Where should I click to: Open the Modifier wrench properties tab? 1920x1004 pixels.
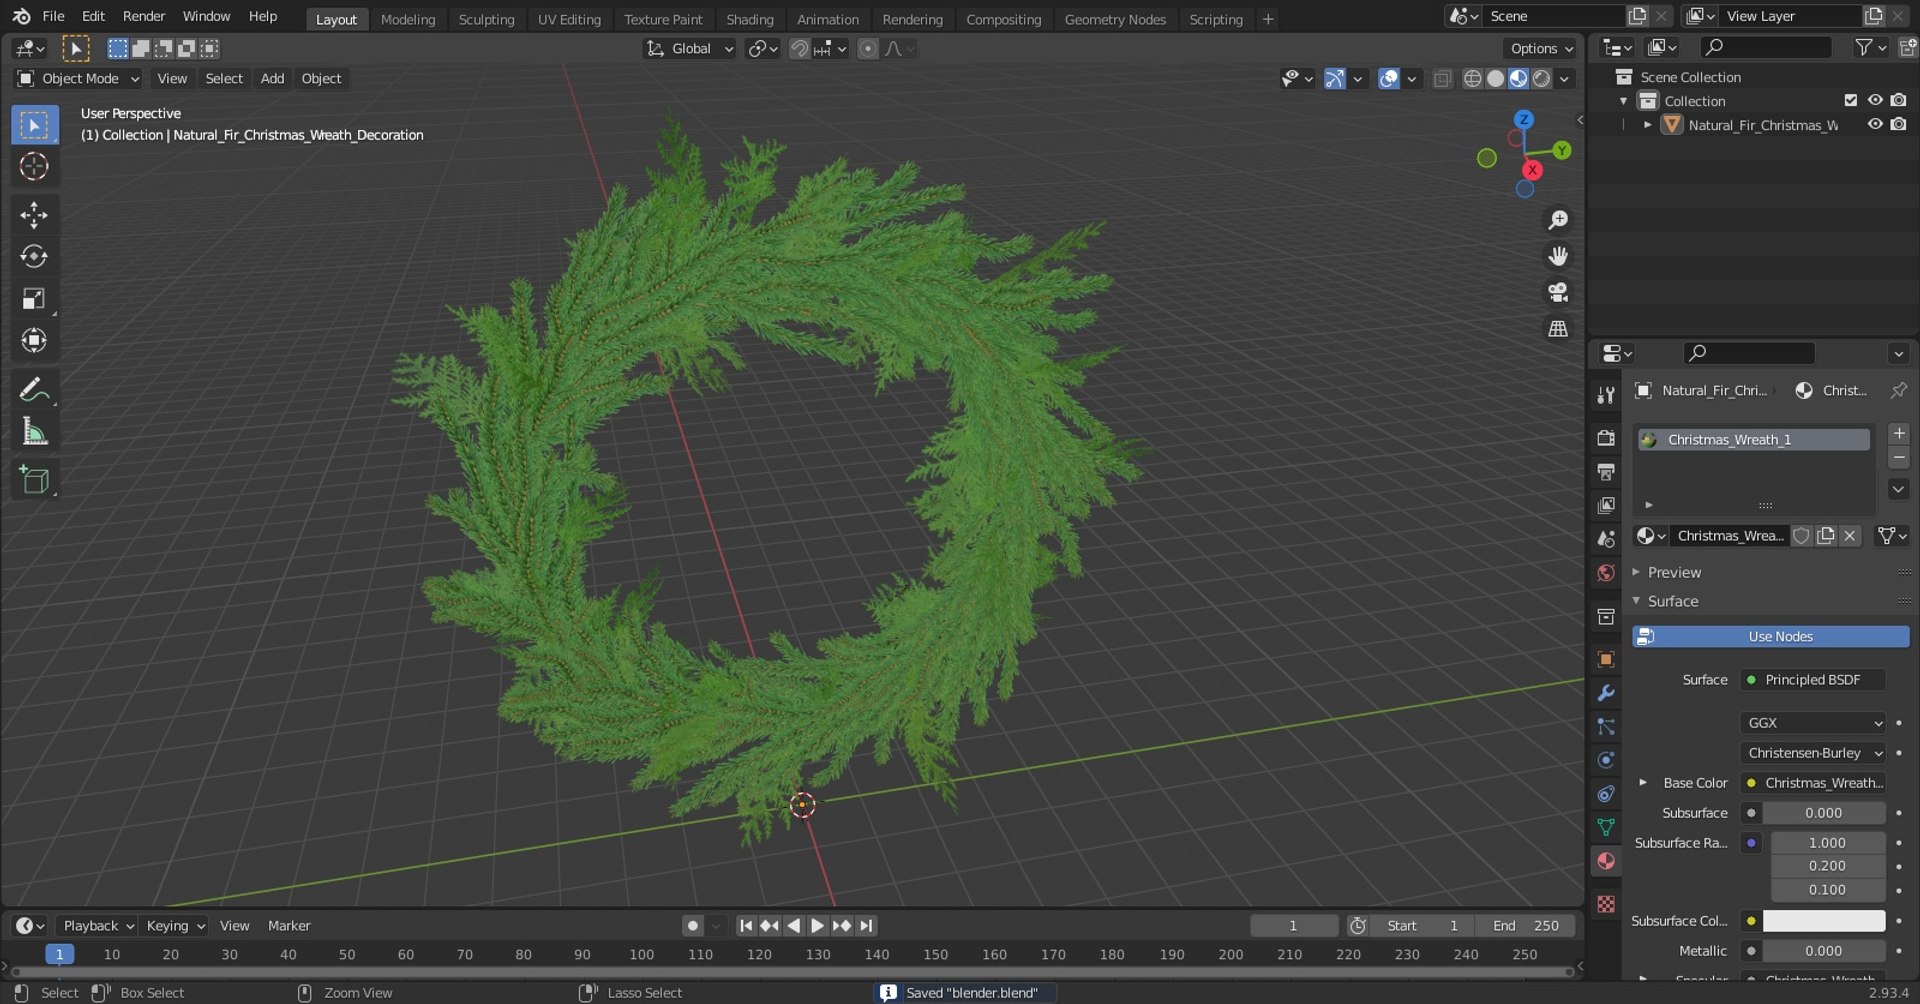(x=1606, y=693)
